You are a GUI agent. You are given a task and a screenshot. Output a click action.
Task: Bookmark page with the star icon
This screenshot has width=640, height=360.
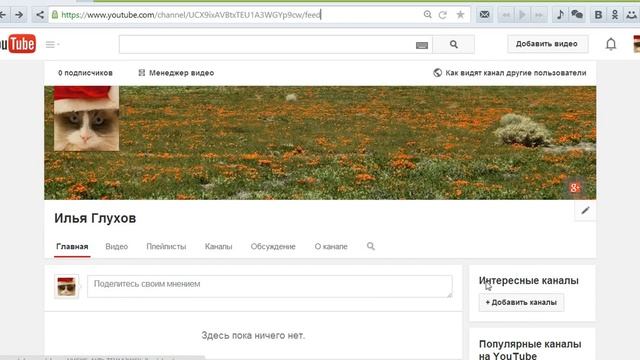click(460, 15)
